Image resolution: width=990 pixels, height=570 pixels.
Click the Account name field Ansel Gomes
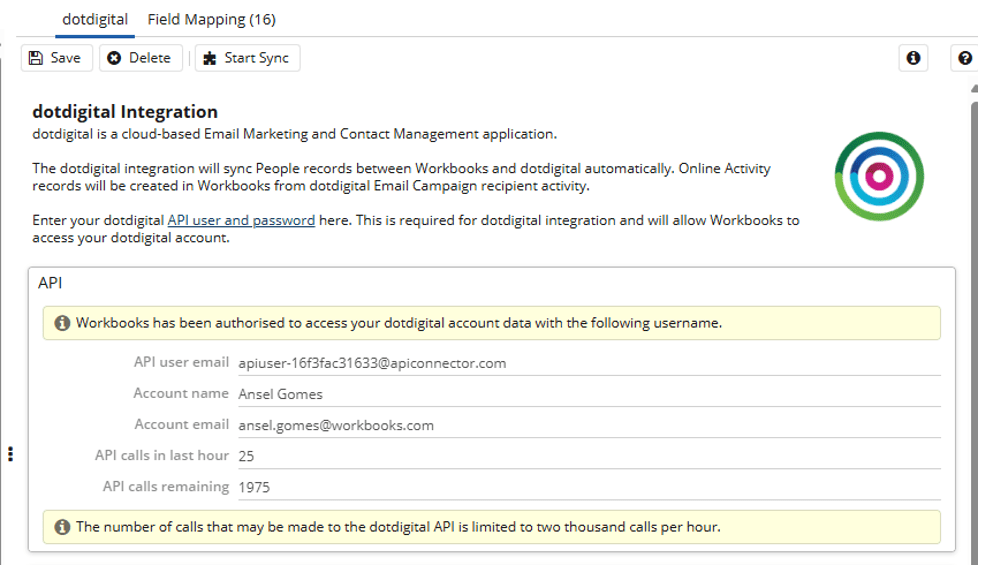pyautogui.click(x=589, y=394)
